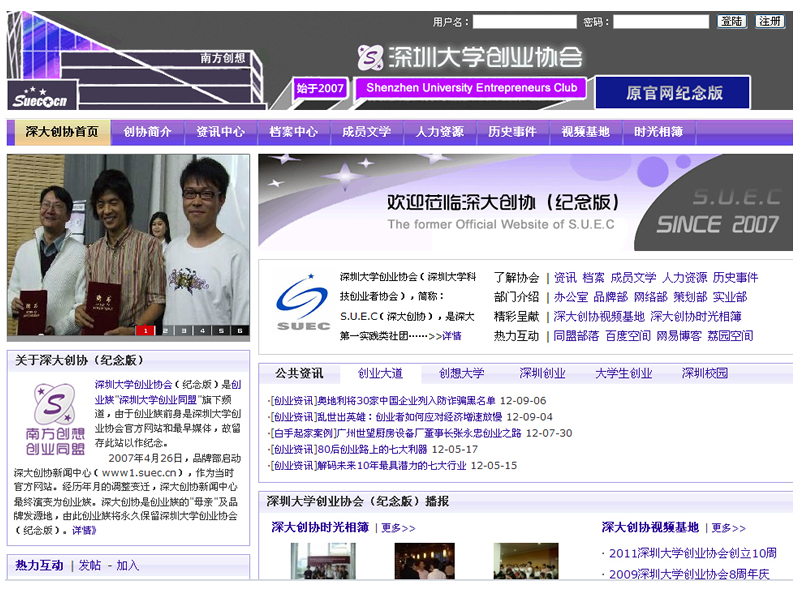This screenshot has height=600, width=800.
Task: Open first album thumbnail under 时光相簿
Action: 323,561
